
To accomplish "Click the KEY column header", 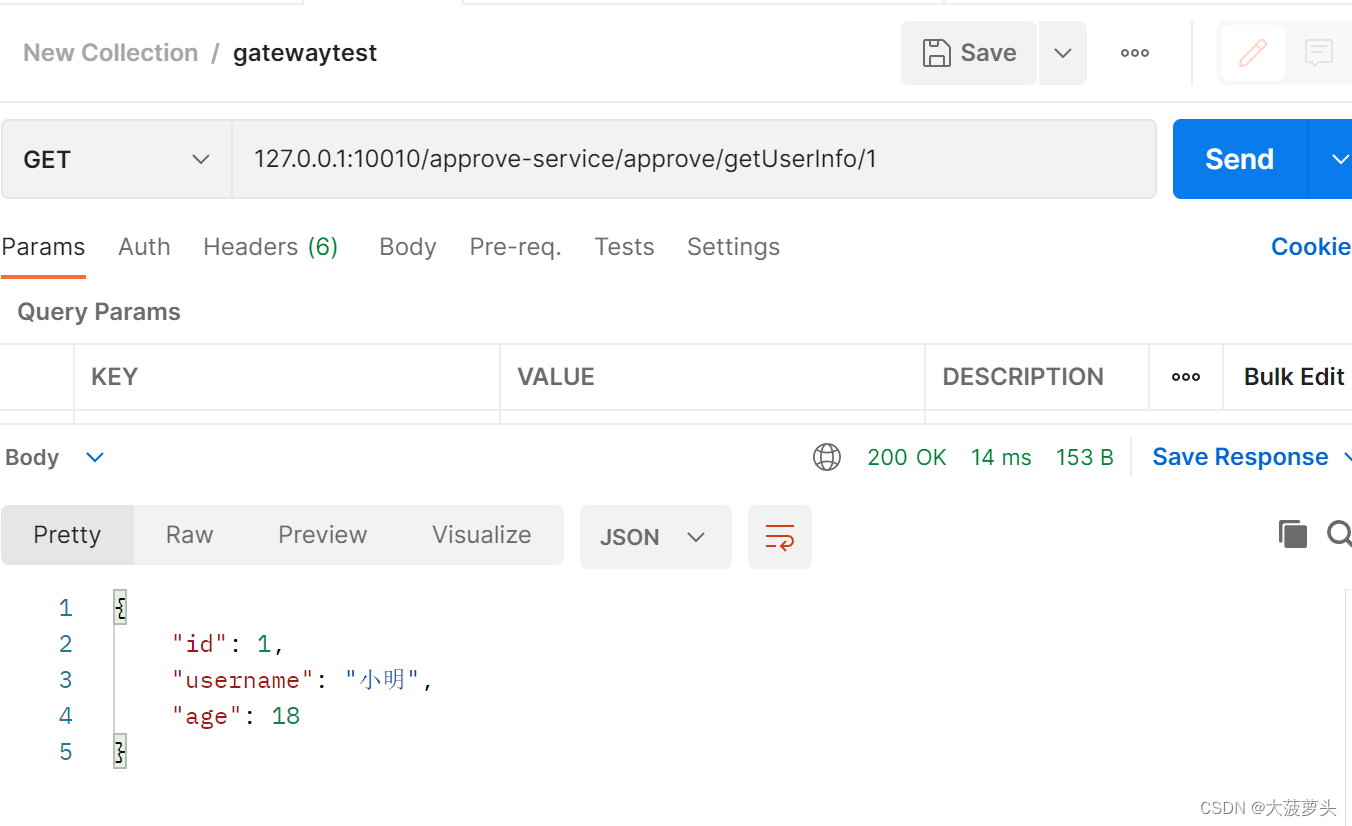I will 114,377.
